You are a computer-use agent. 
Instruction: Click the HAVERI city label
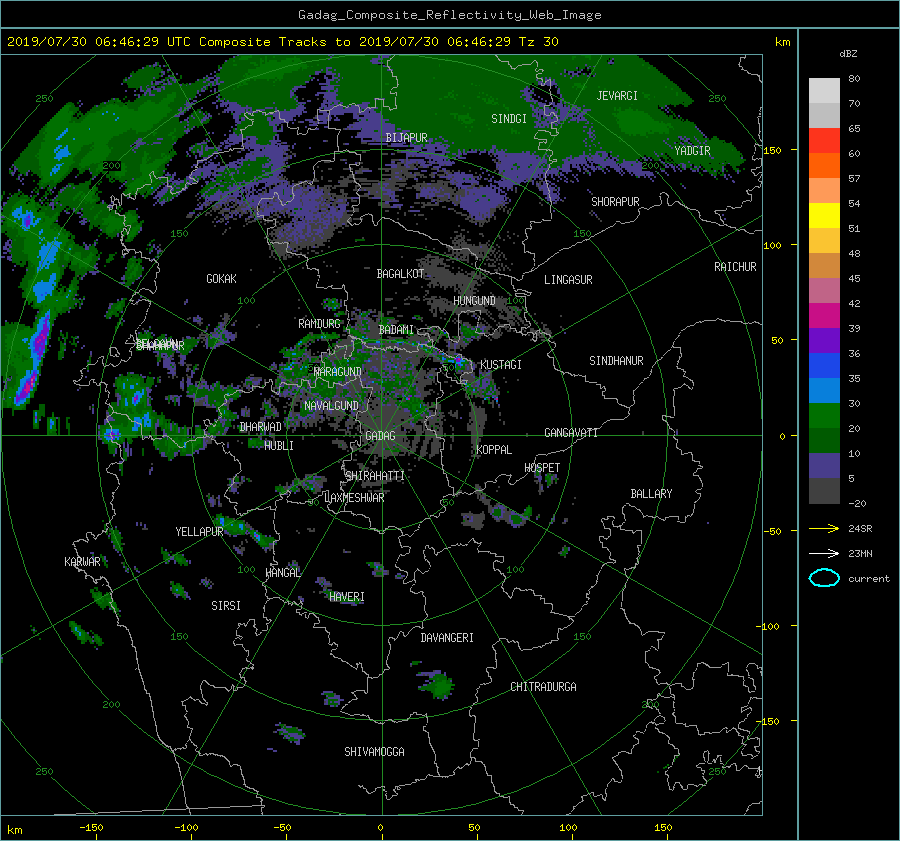click(x=347, y=598)
